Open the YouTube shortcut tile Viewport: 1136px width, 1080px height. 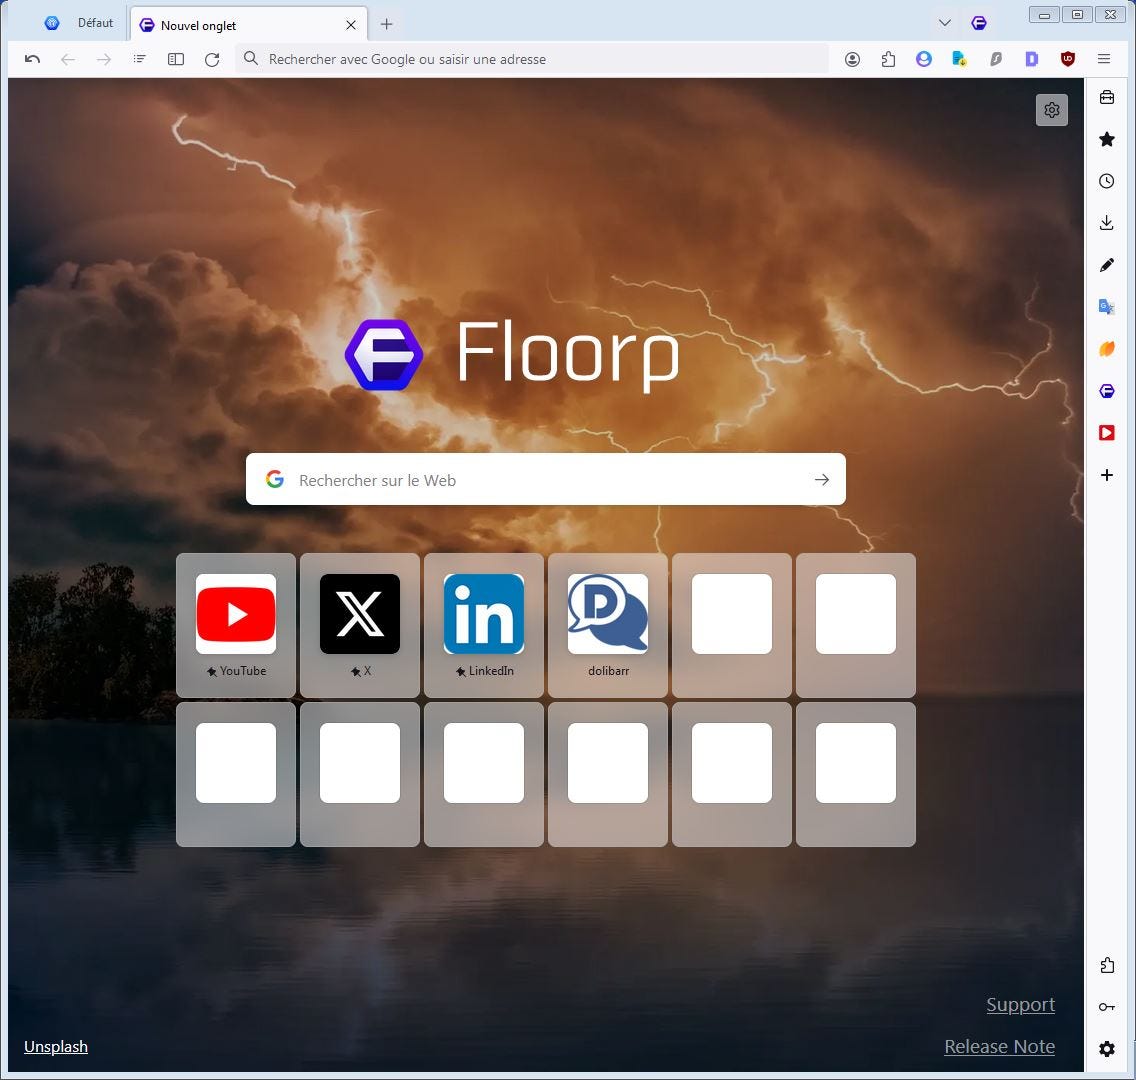coord(236,626)
